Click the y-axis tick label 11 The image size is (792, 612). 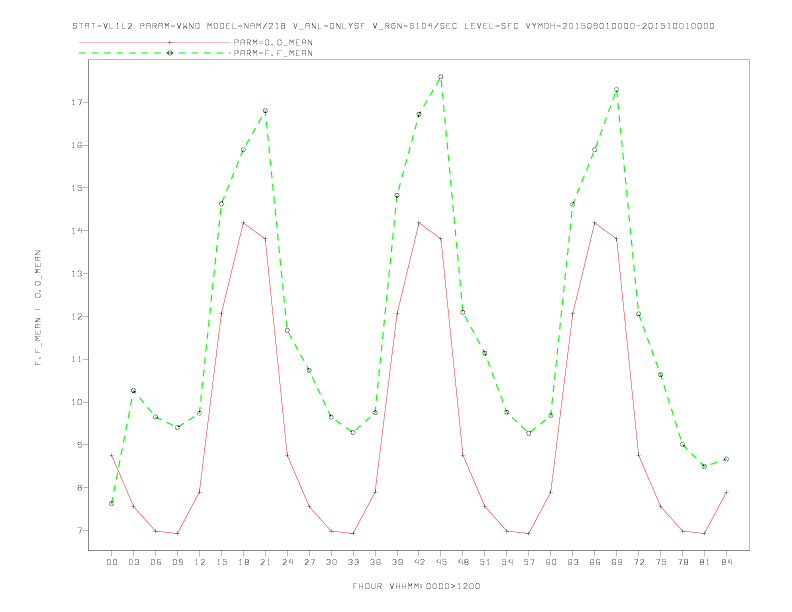click(77, 360)
